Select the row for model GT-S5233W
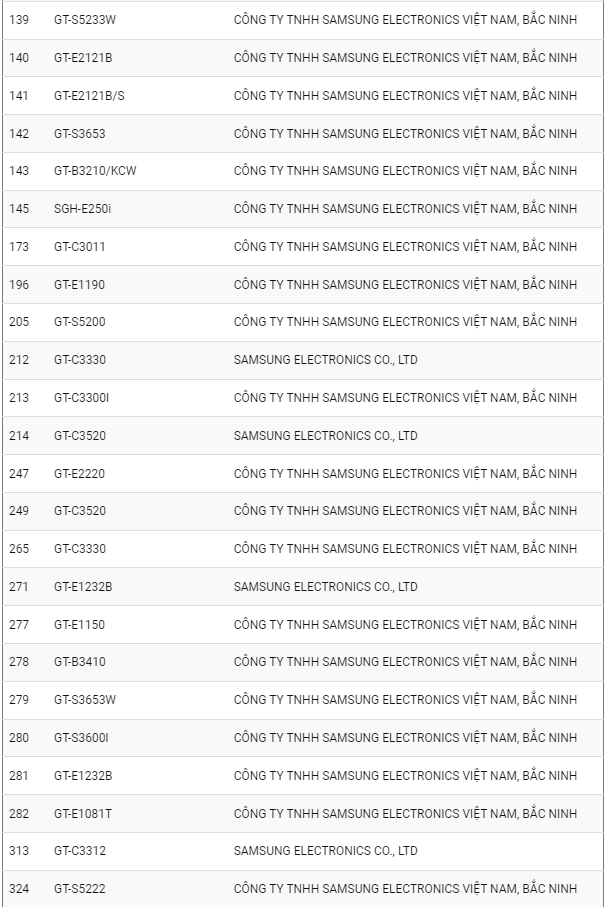The width and height of the screenshot is (607, 907). click(303, 20)
